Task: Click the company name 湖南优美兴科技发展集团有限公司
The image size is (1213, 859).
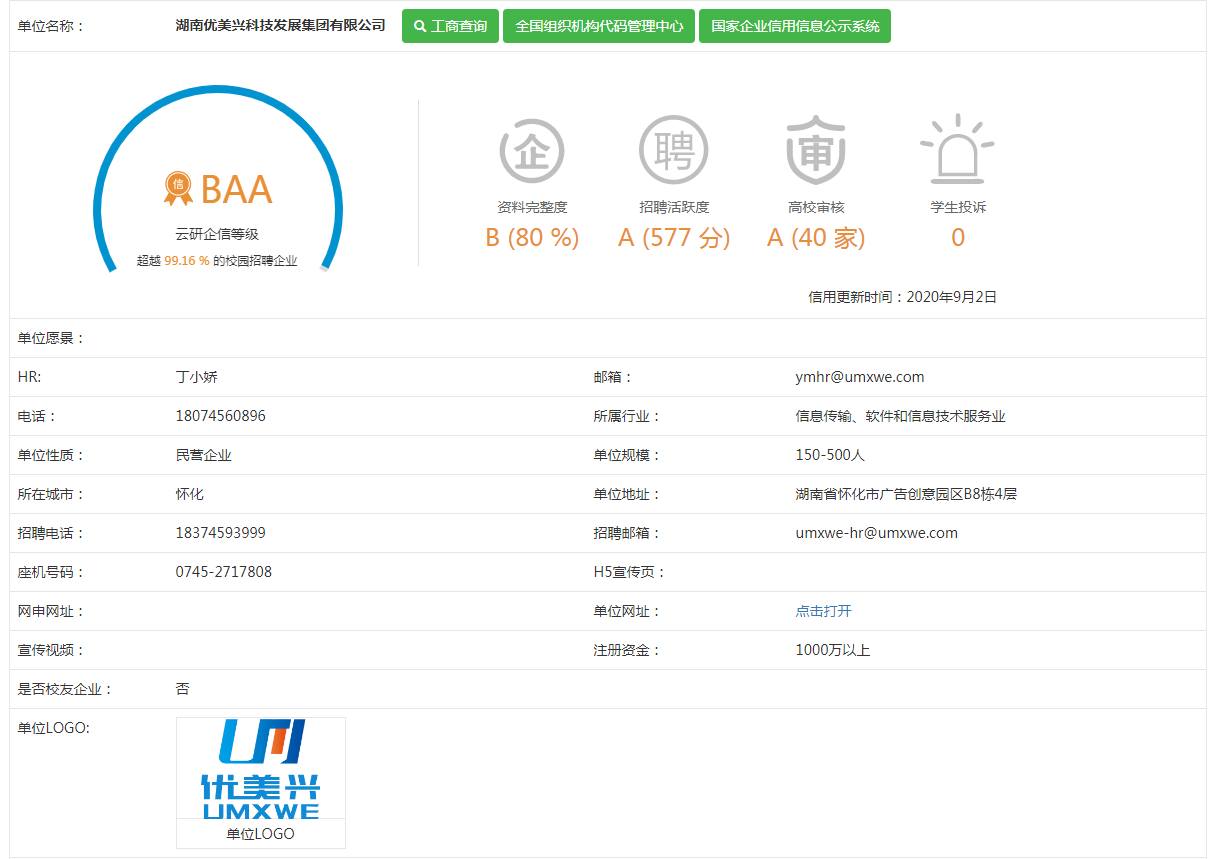Action: pos(280,26)
